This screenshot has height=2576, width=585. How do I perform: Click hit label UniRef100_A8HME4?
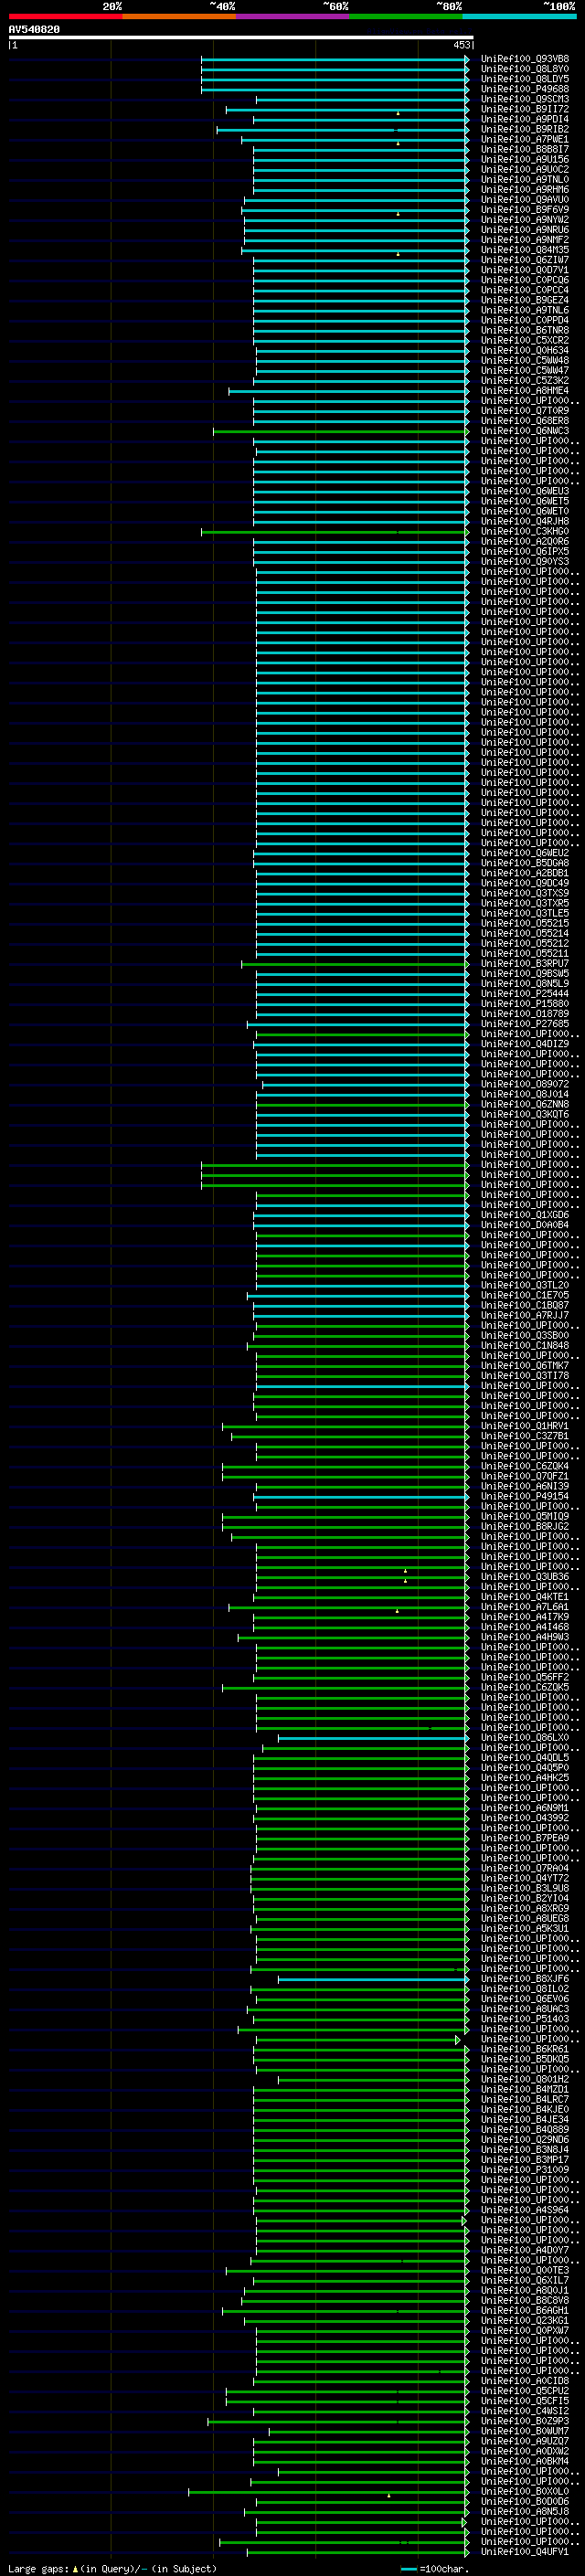525,391
